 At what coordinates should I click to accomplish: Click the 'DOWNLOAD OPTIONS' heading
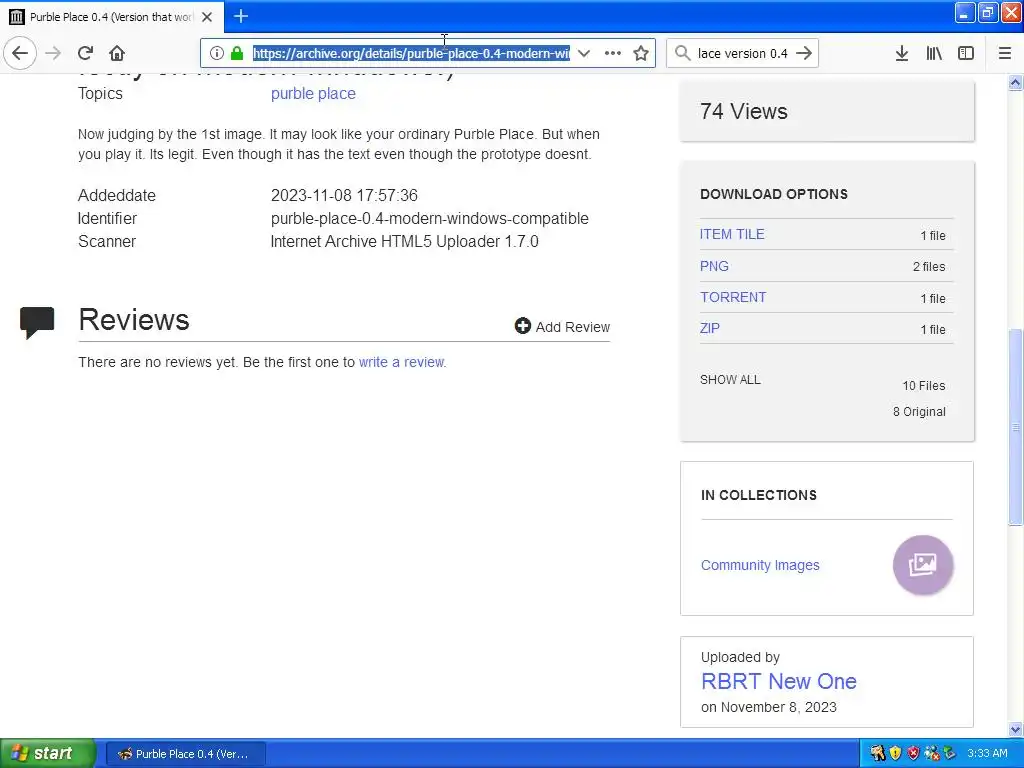(x=774, y=195)
